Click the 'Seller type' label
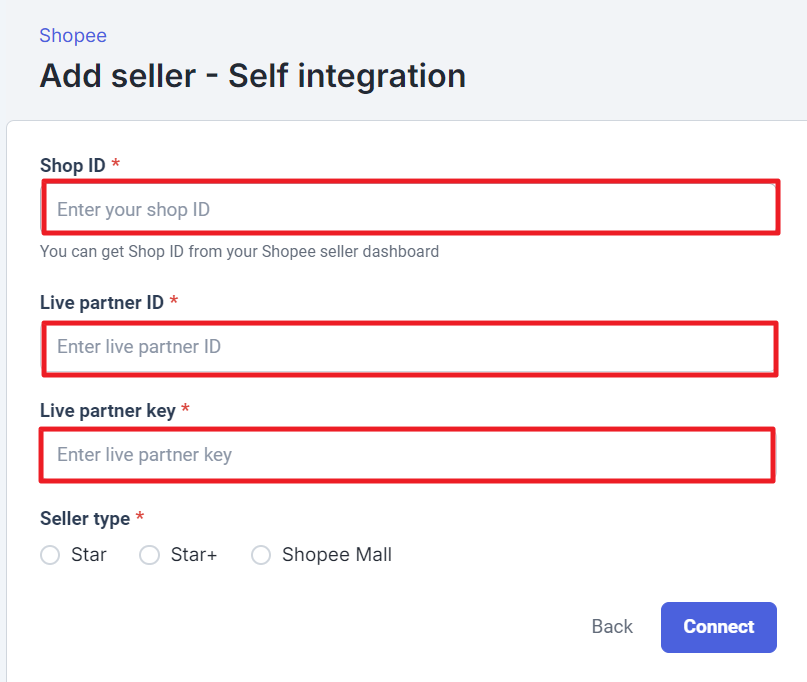Viewport: 807px width, 682px height. [x=85, y=518]
